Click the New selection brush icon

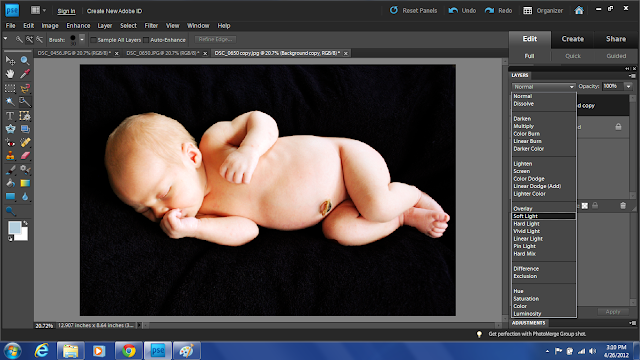point(19,40)
